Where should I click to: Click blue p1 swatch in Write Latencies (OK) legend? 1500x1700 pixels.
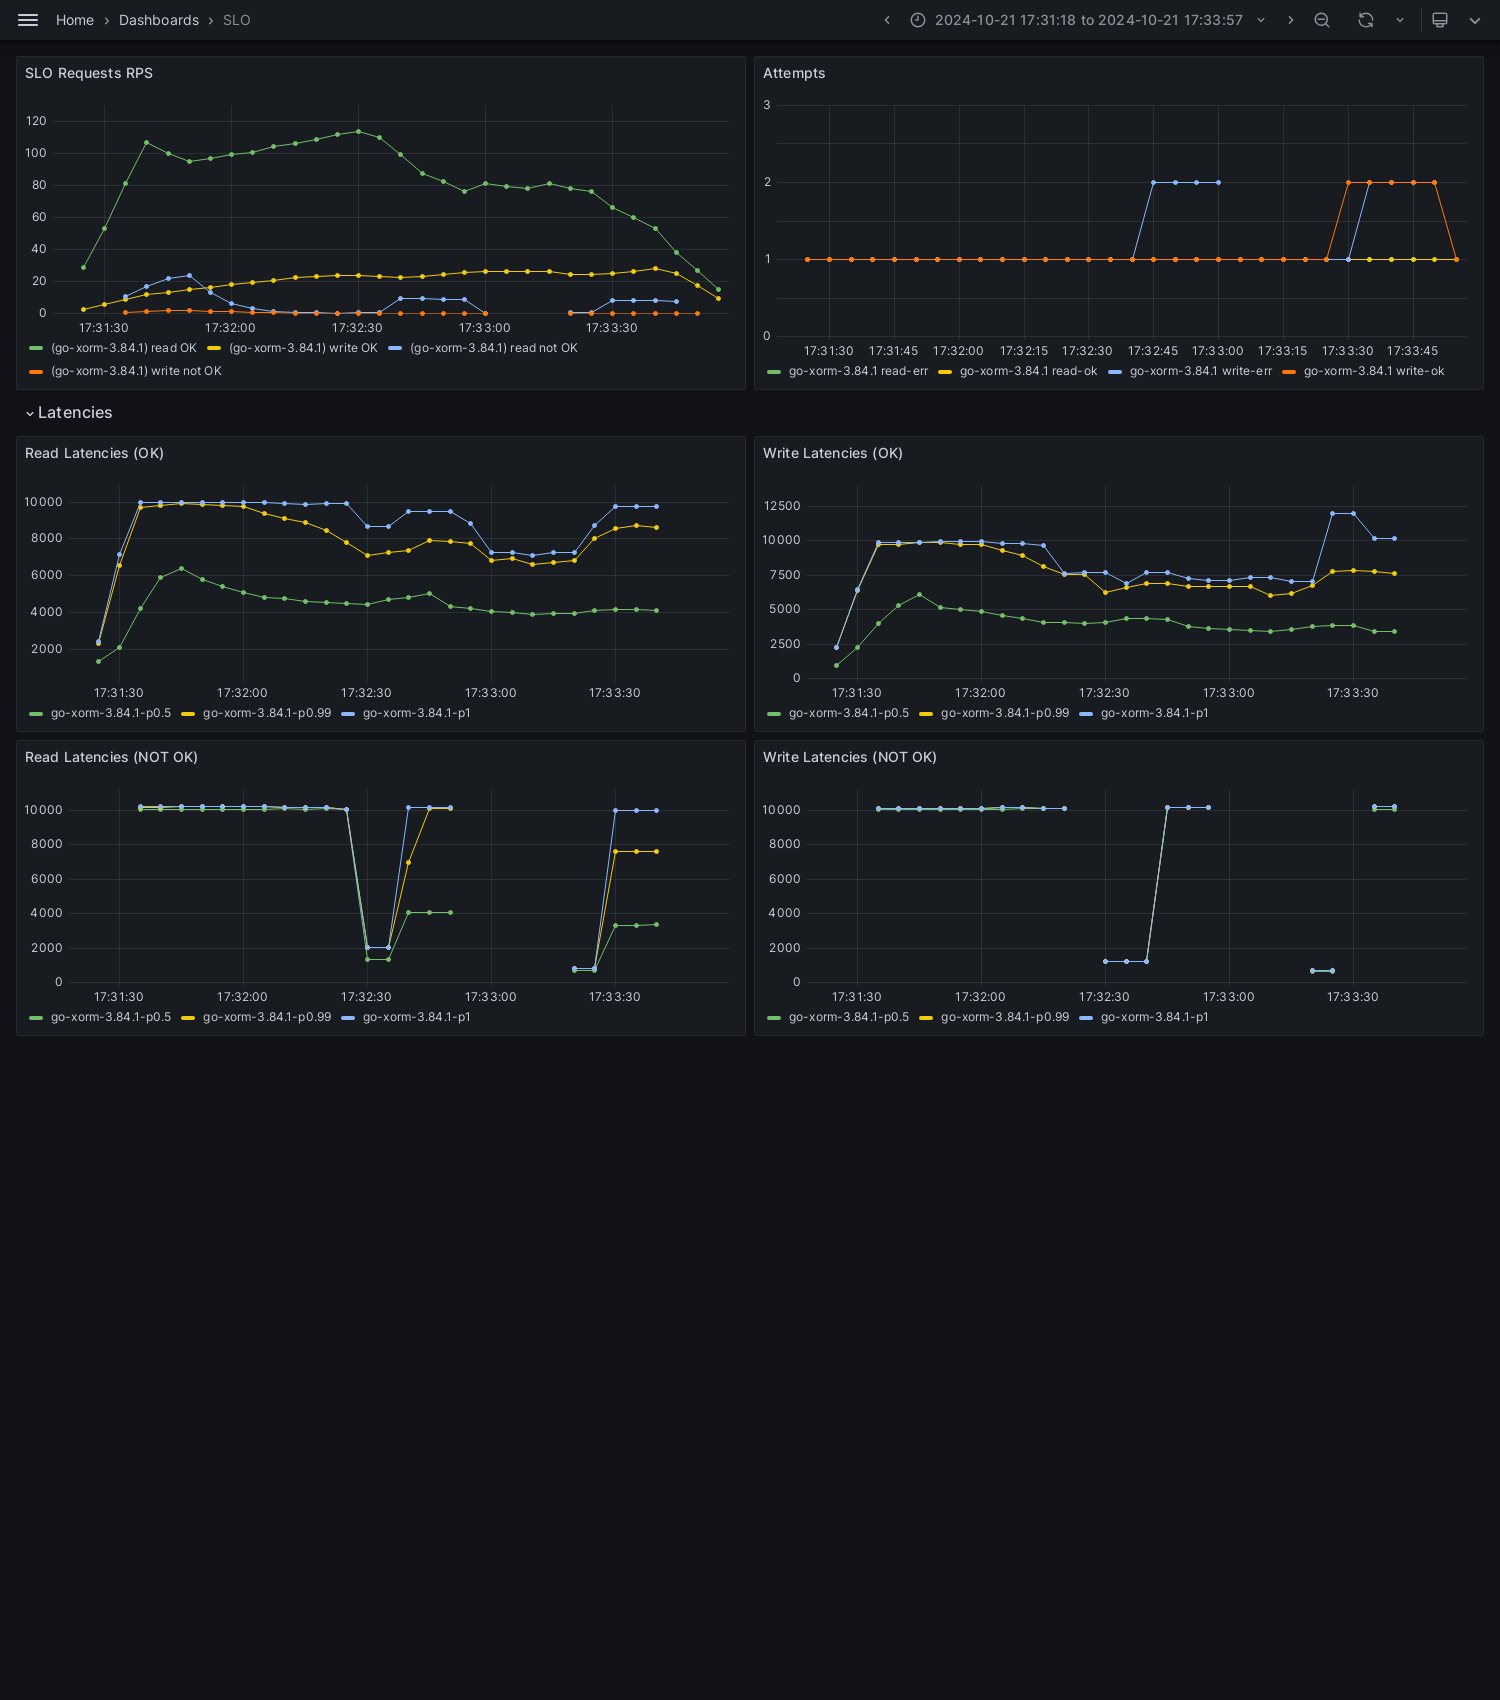click(1086, 714)
